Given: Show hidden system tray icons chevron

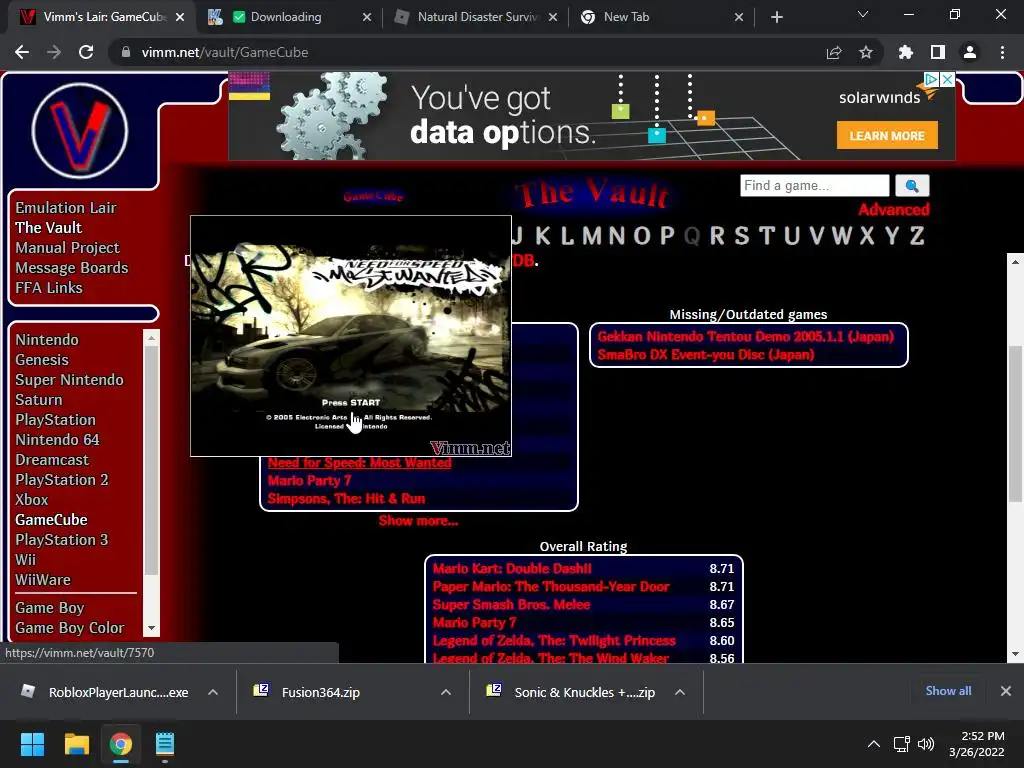Looking at the screenshot, I should (x=874, y=744).
